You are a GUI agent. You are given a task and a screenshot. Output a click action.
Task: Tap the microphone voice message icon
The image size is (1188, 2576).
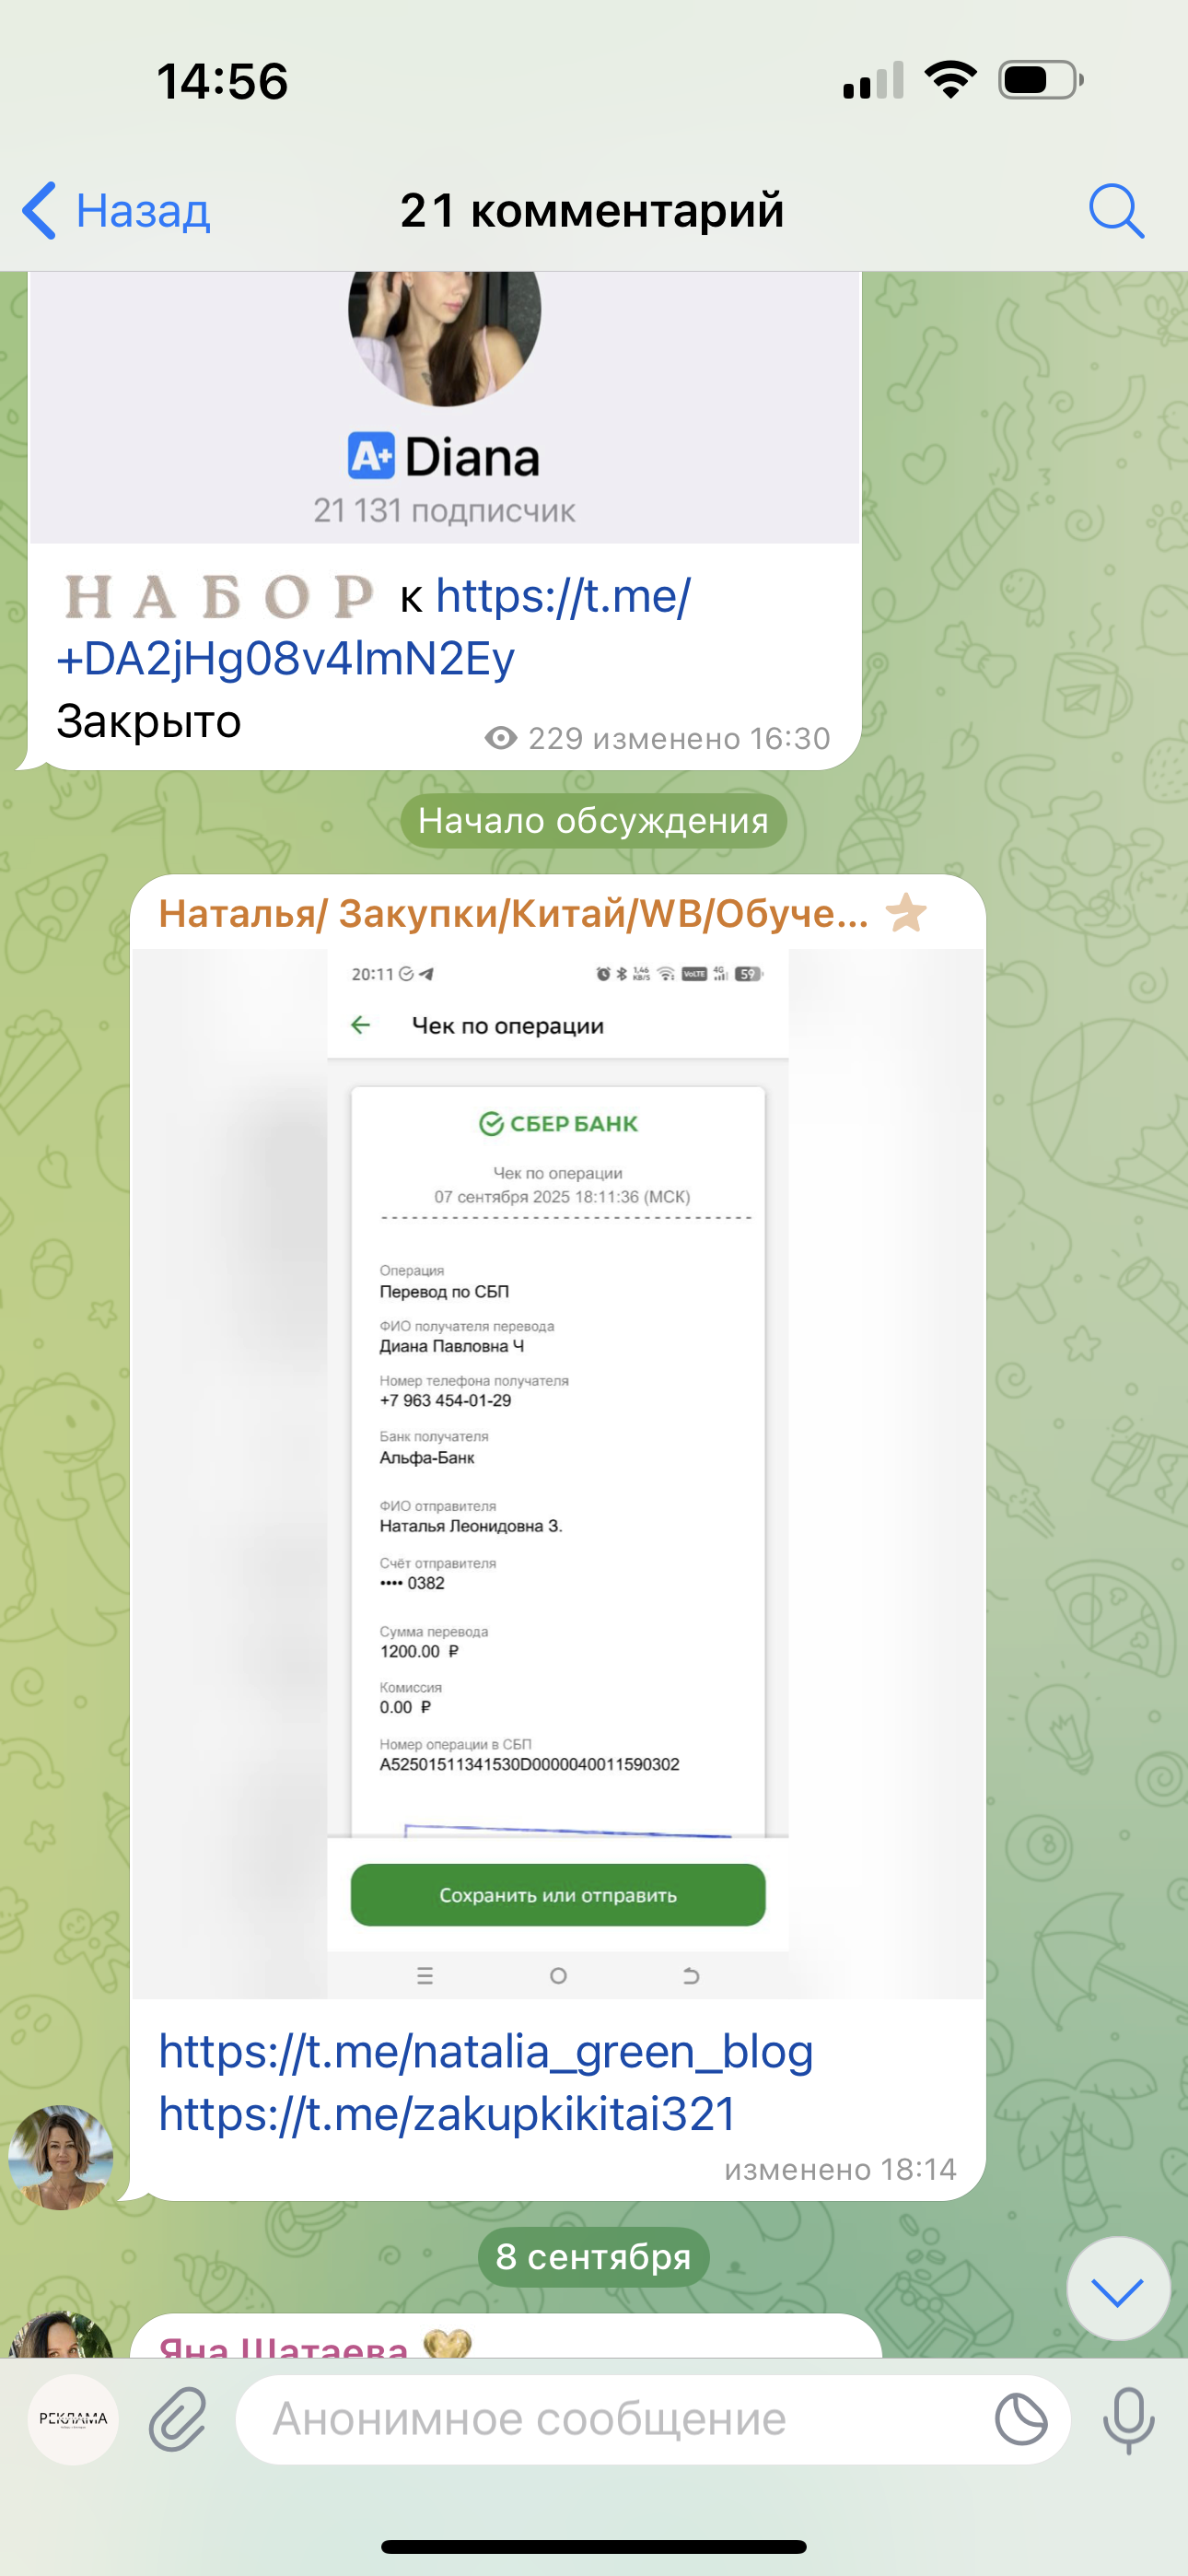pos(1128,2420)
